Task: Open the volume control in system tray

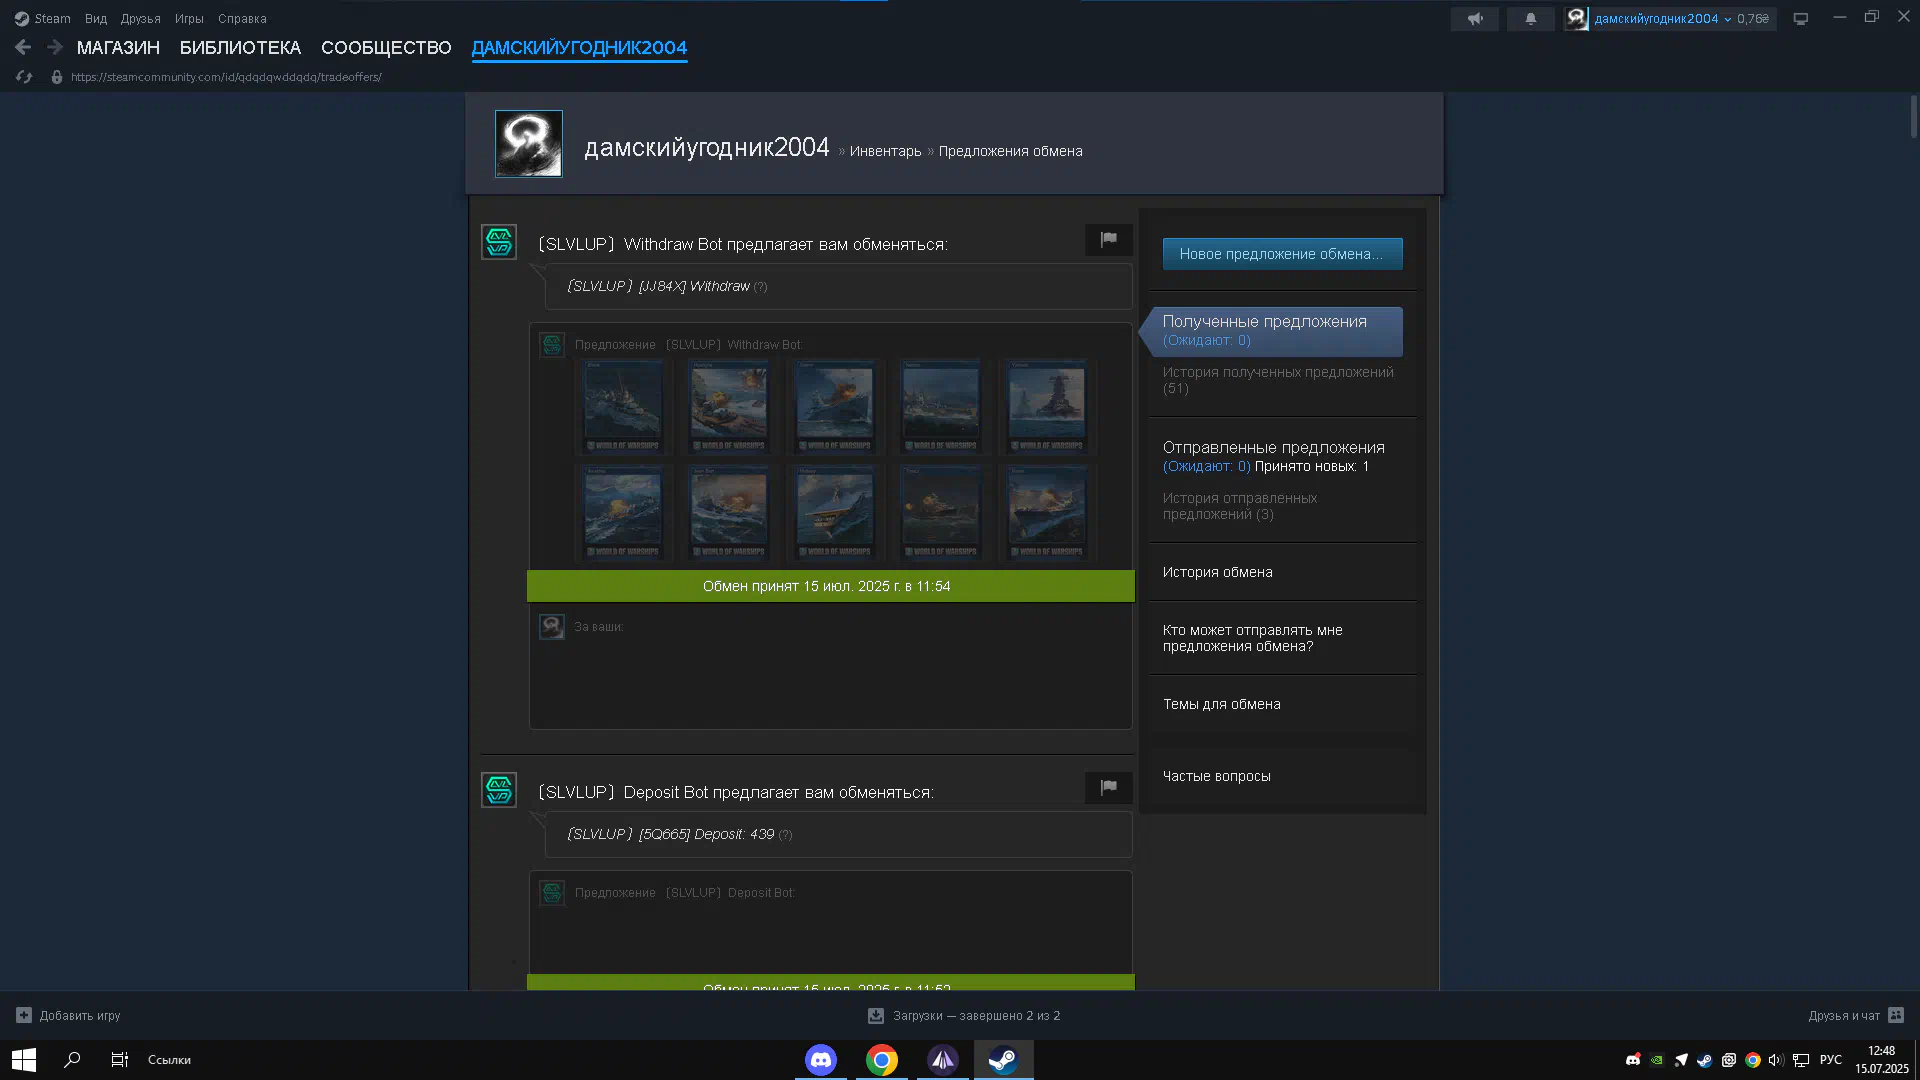Action: coord(1776,1060)
